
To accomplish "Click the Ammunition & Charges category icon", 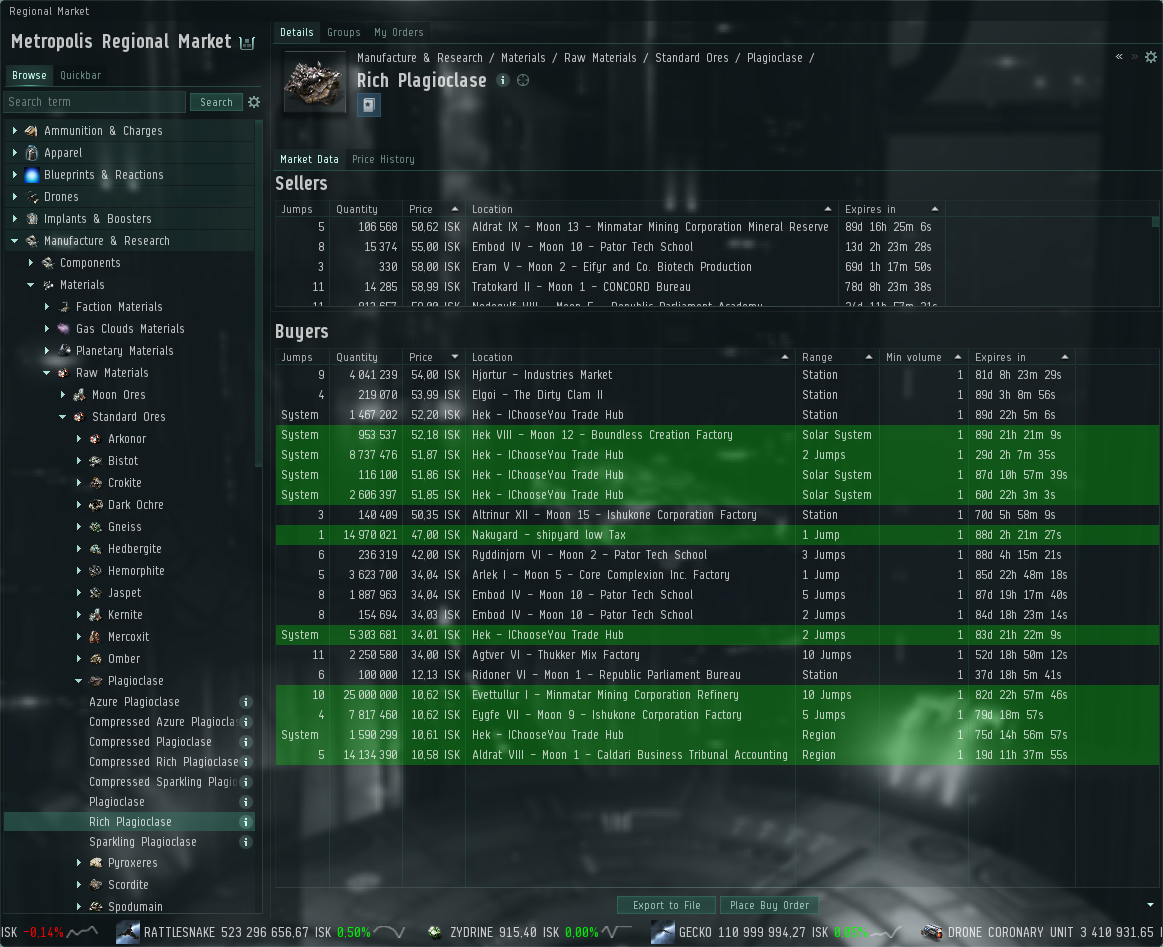I will (x=31, y=131).
